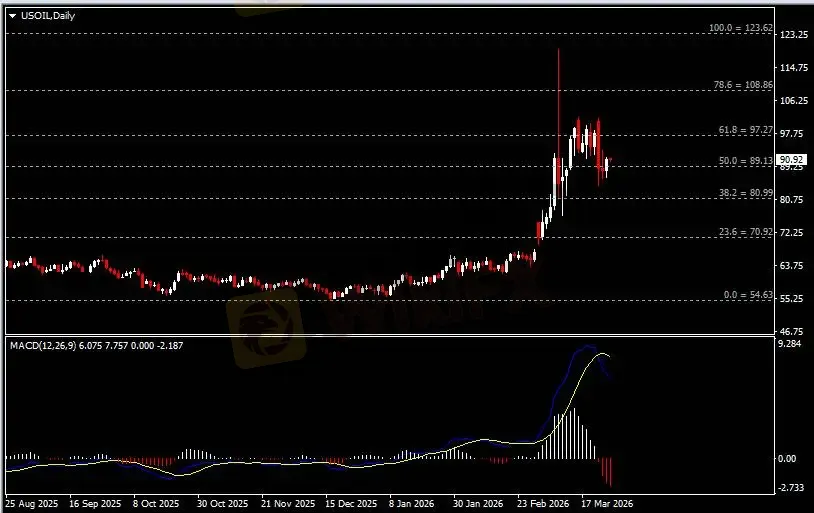Select the USOIL,Daily chart title text
Screen dimensions: 814x513
coord(48,16)
